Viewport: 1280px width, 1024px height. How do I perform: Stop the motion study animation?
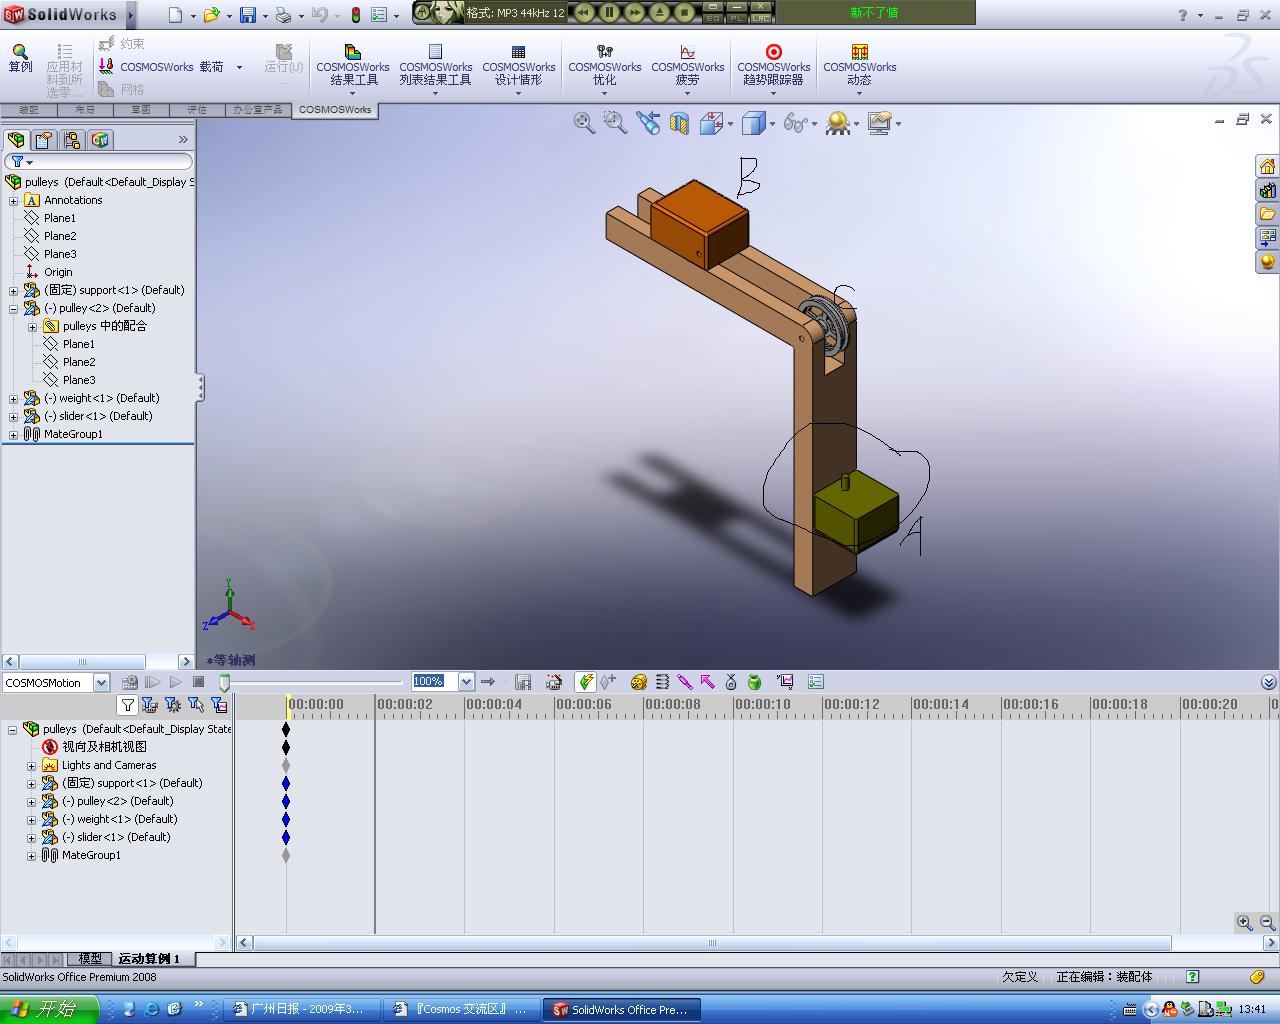[198, 682]
